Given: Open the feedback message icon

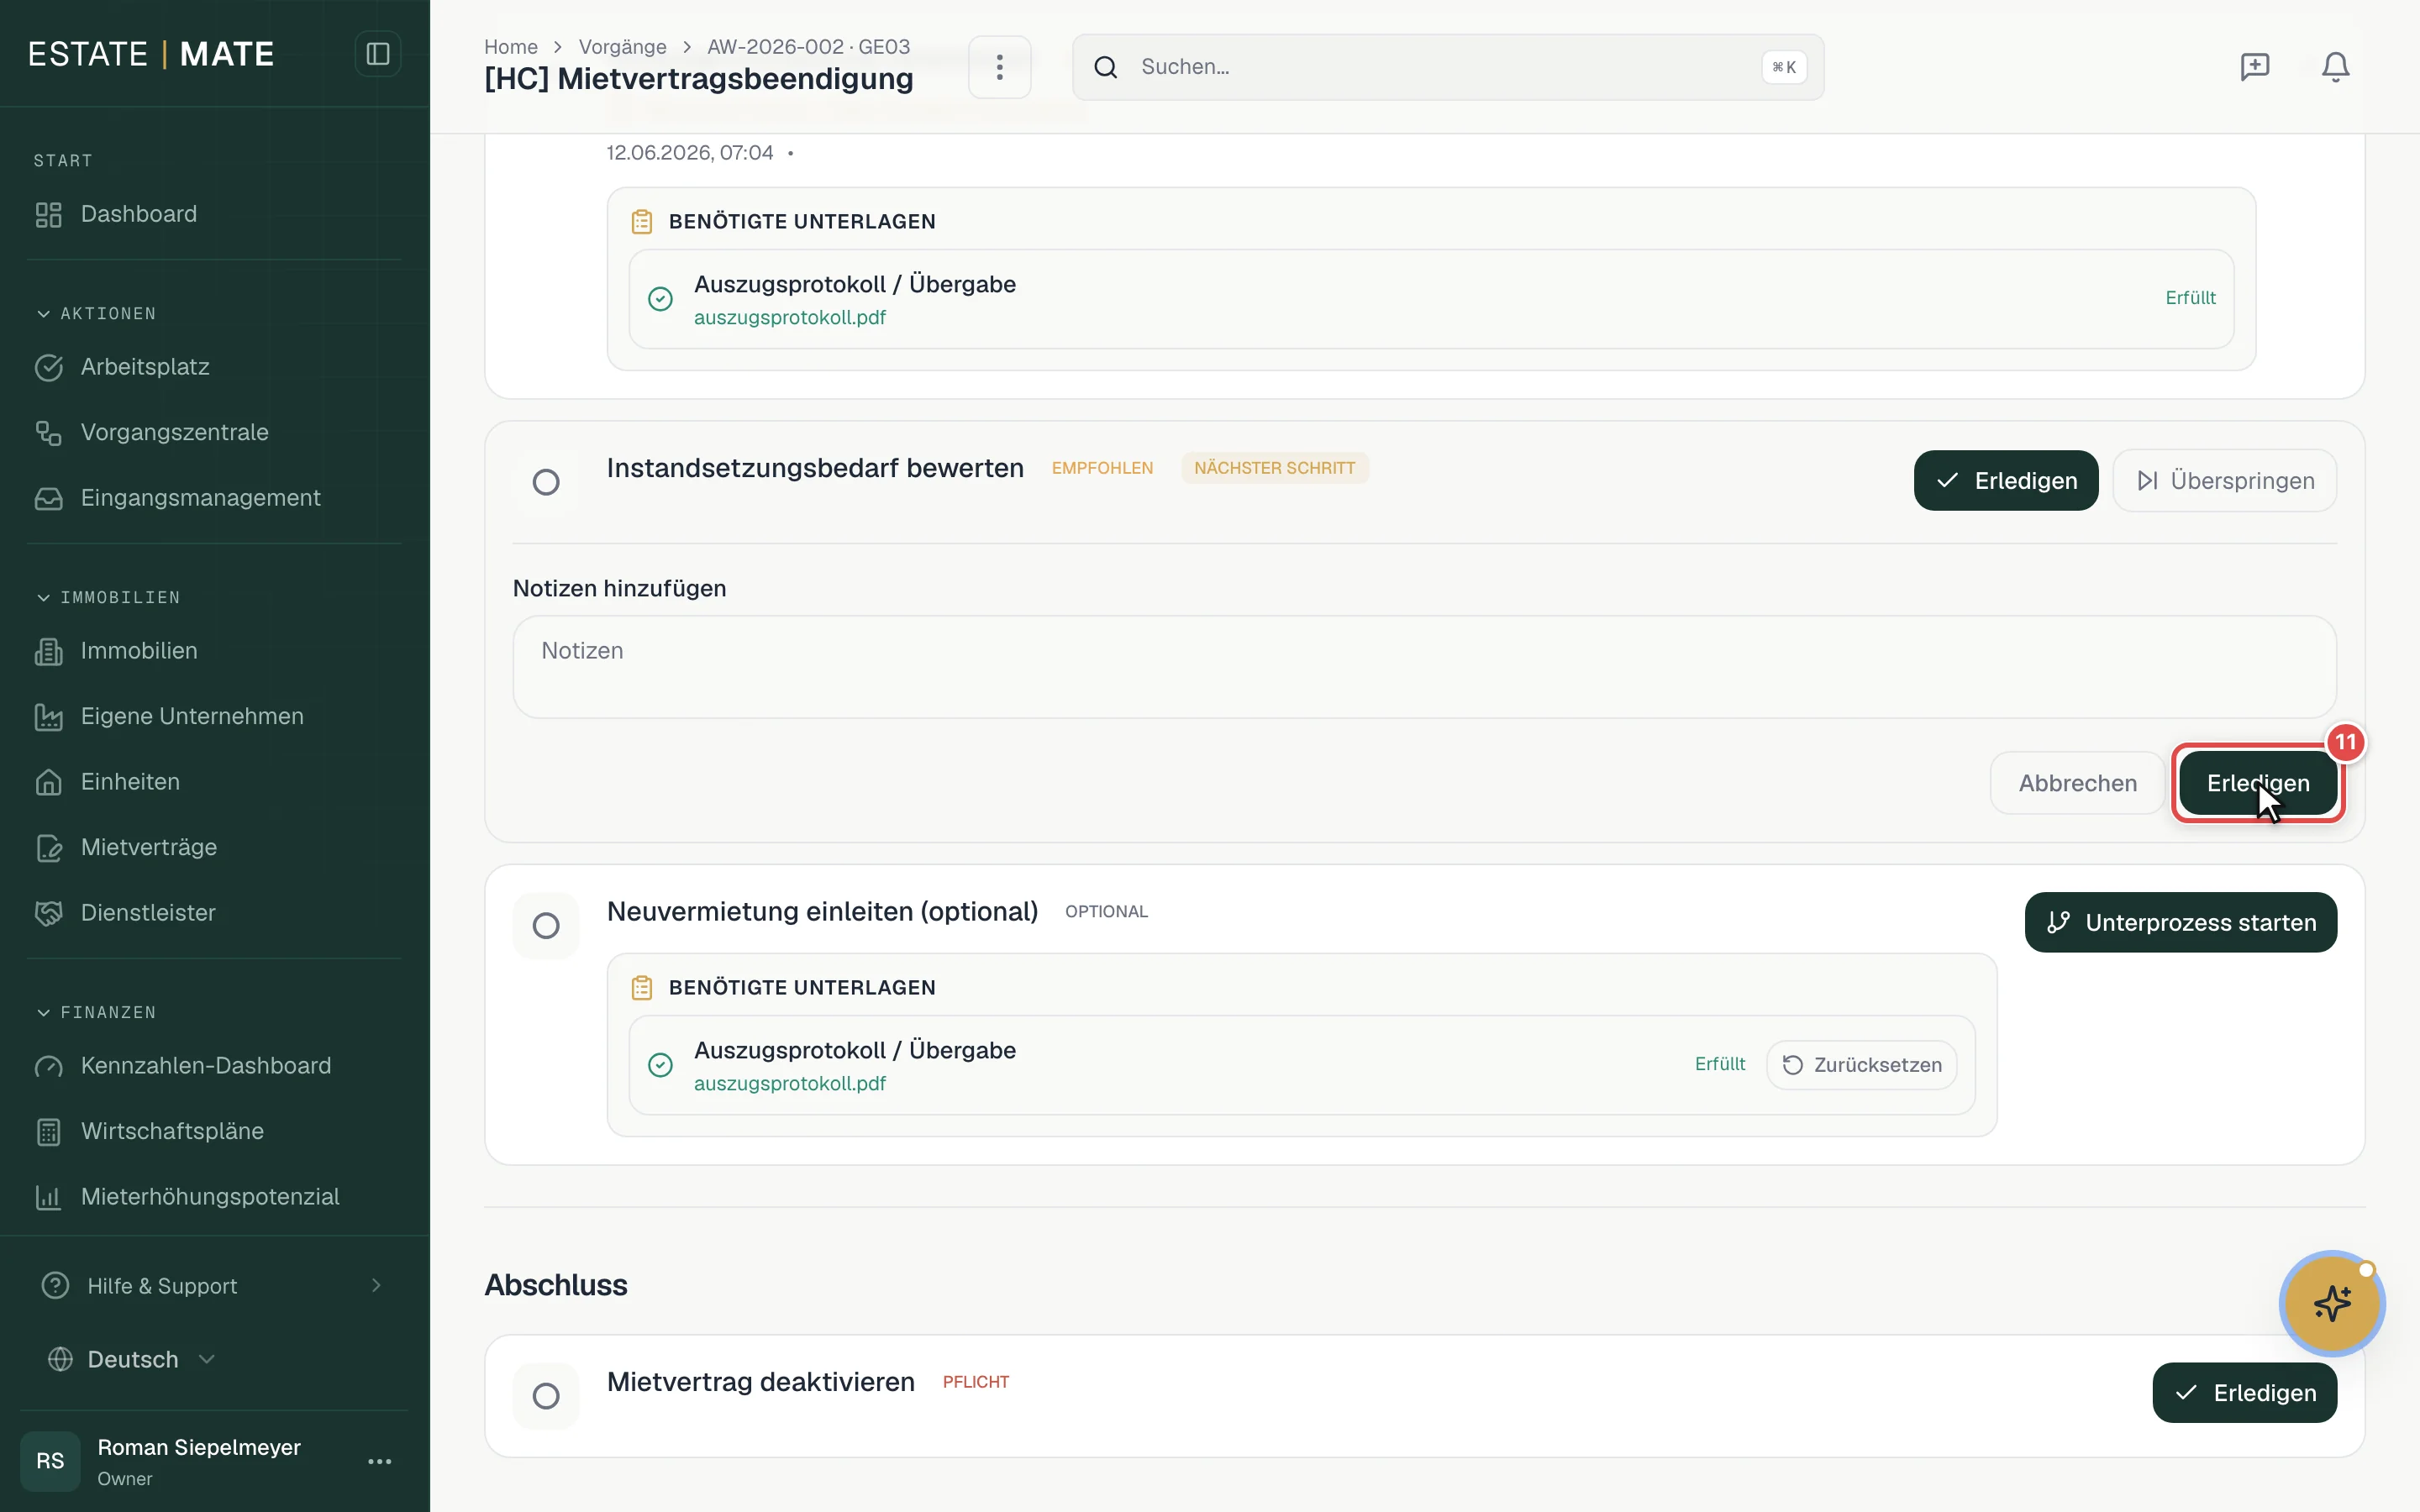Looking at the screenshot, I should [2254, 67].
